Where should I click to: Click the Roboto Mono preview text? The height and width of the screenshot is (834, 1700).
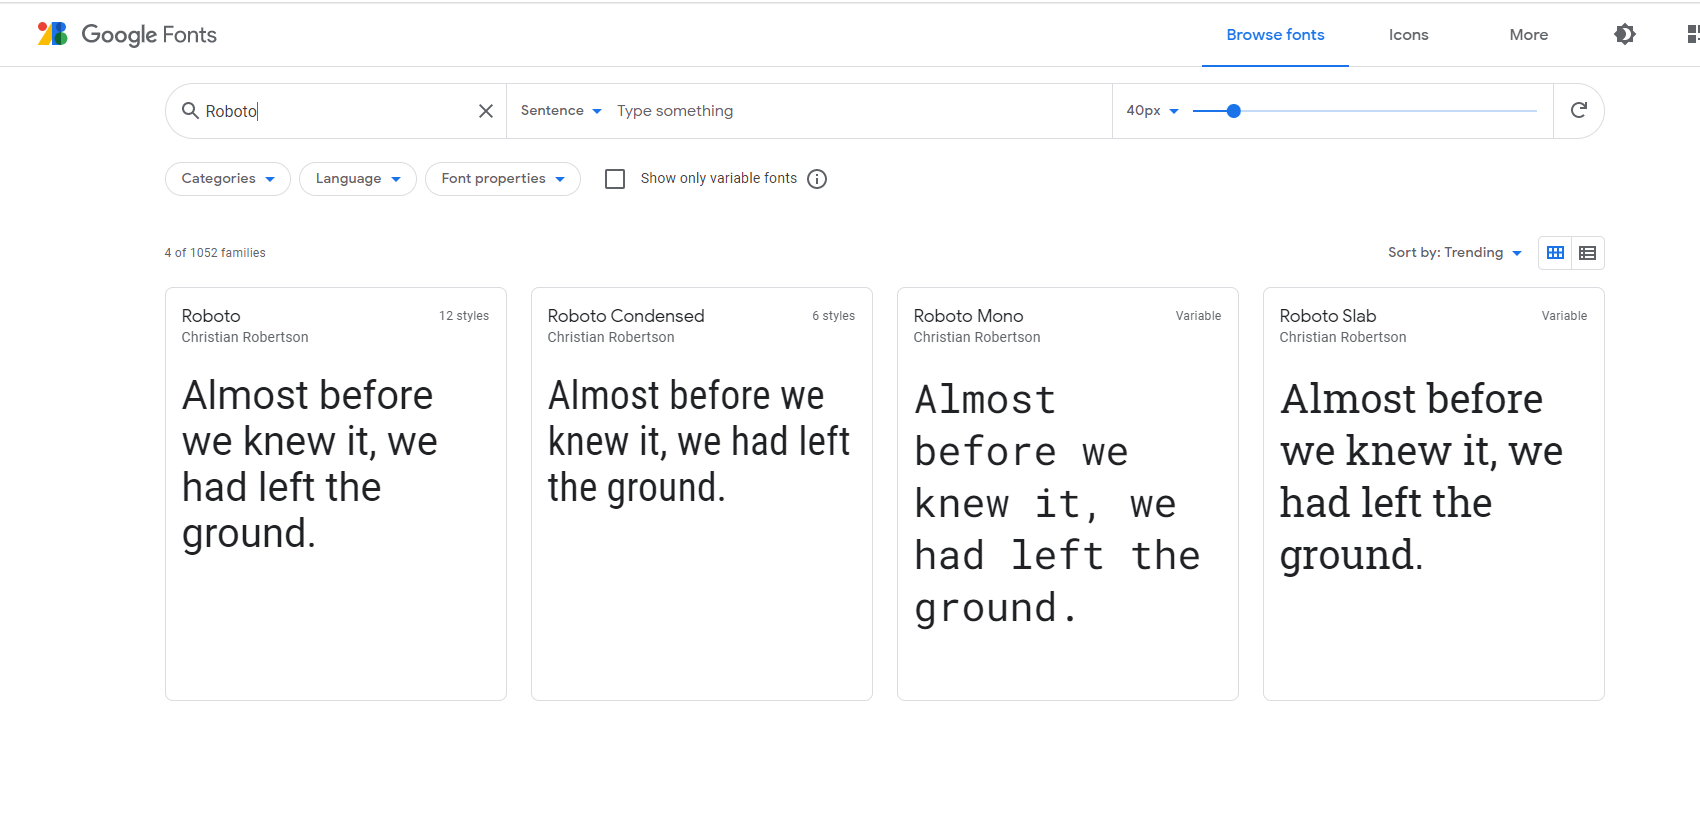1057,504
